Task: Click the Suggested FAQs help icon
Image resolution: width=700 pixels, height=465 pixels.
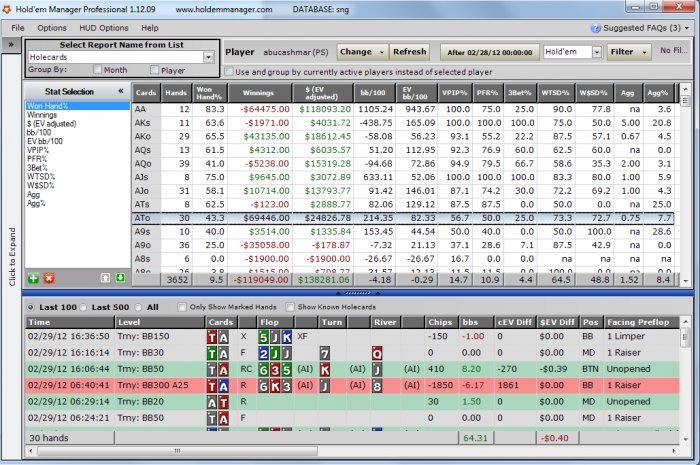Action: (x=596, y=28)
